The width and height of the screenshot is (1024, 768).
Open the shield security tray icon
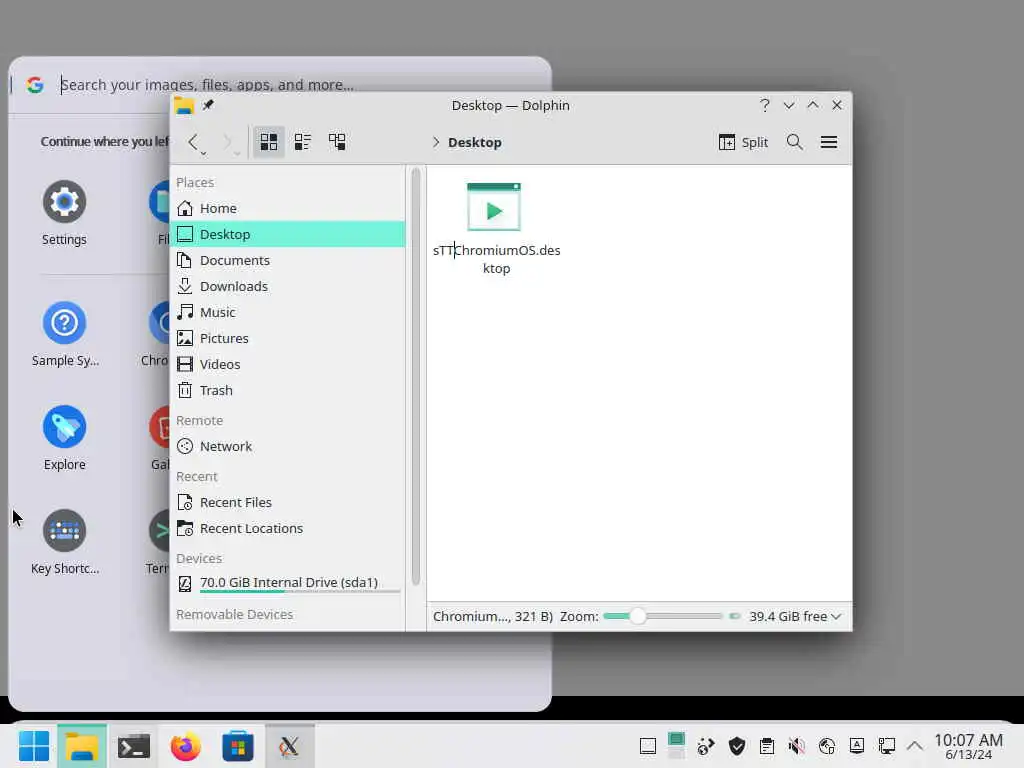click(x=737, y=746)
